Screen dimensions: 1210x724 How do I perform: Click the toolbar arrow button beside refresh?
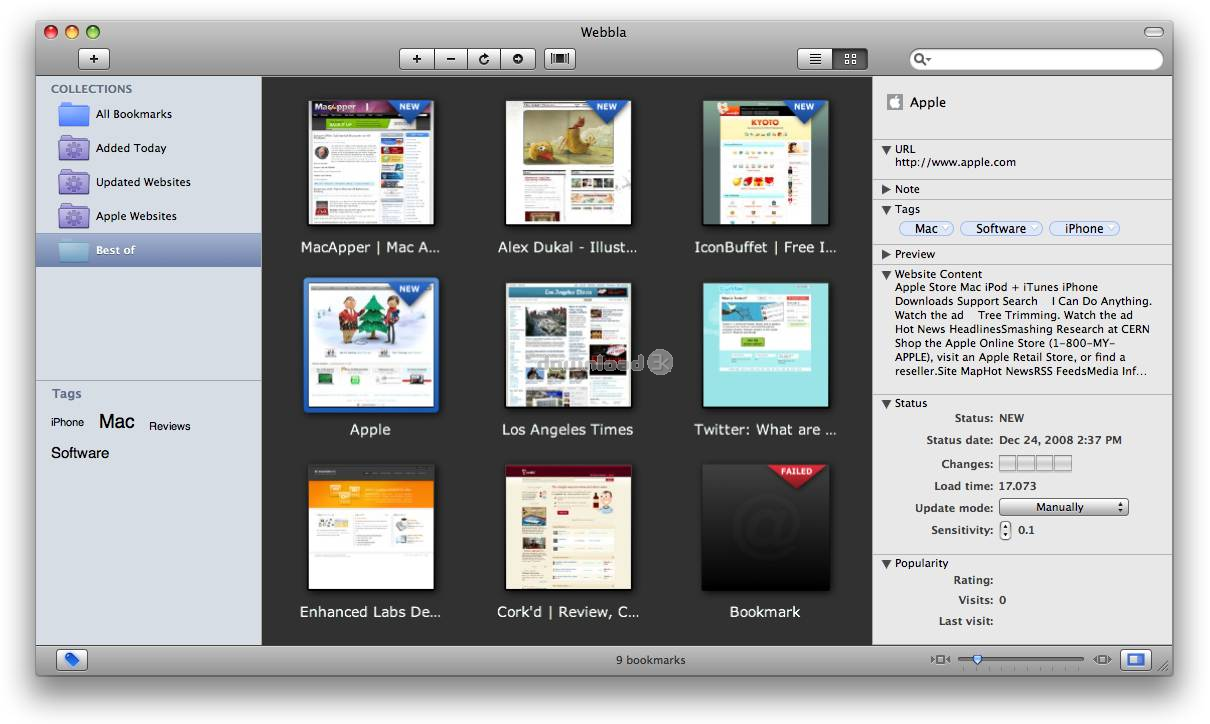click(518, 59)
